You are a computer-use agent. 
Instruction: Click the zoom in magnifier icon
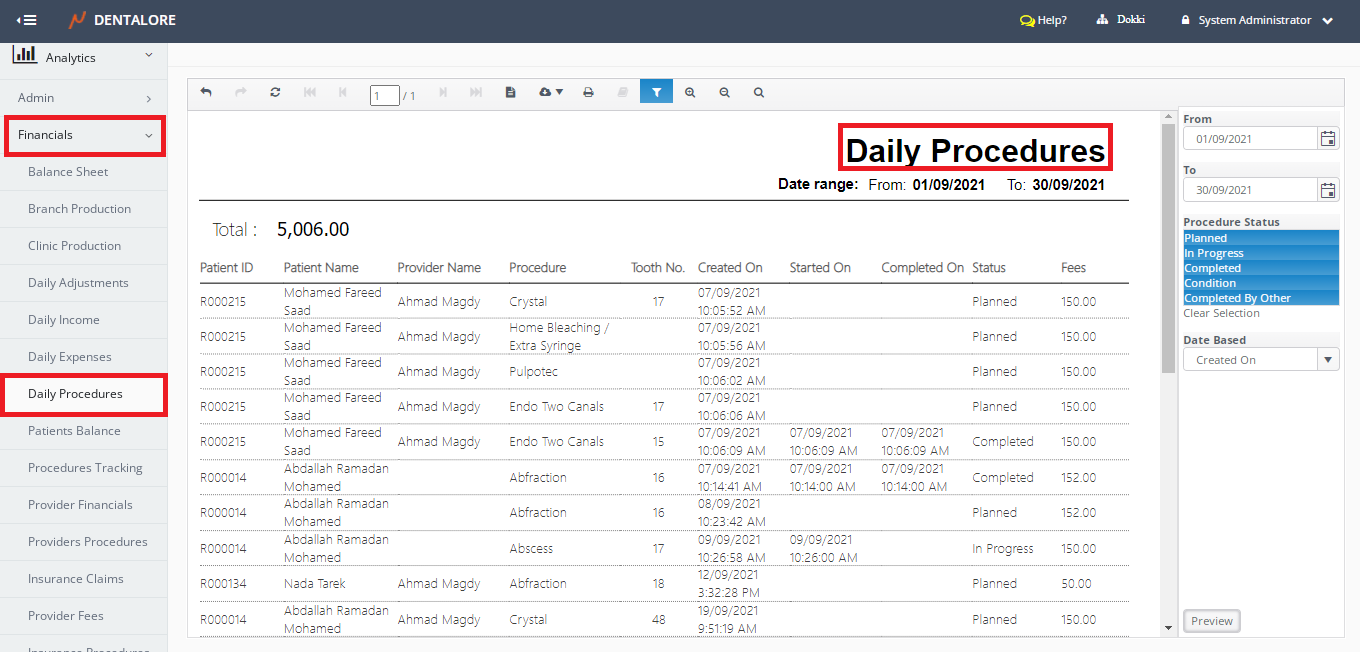point(690,92)
